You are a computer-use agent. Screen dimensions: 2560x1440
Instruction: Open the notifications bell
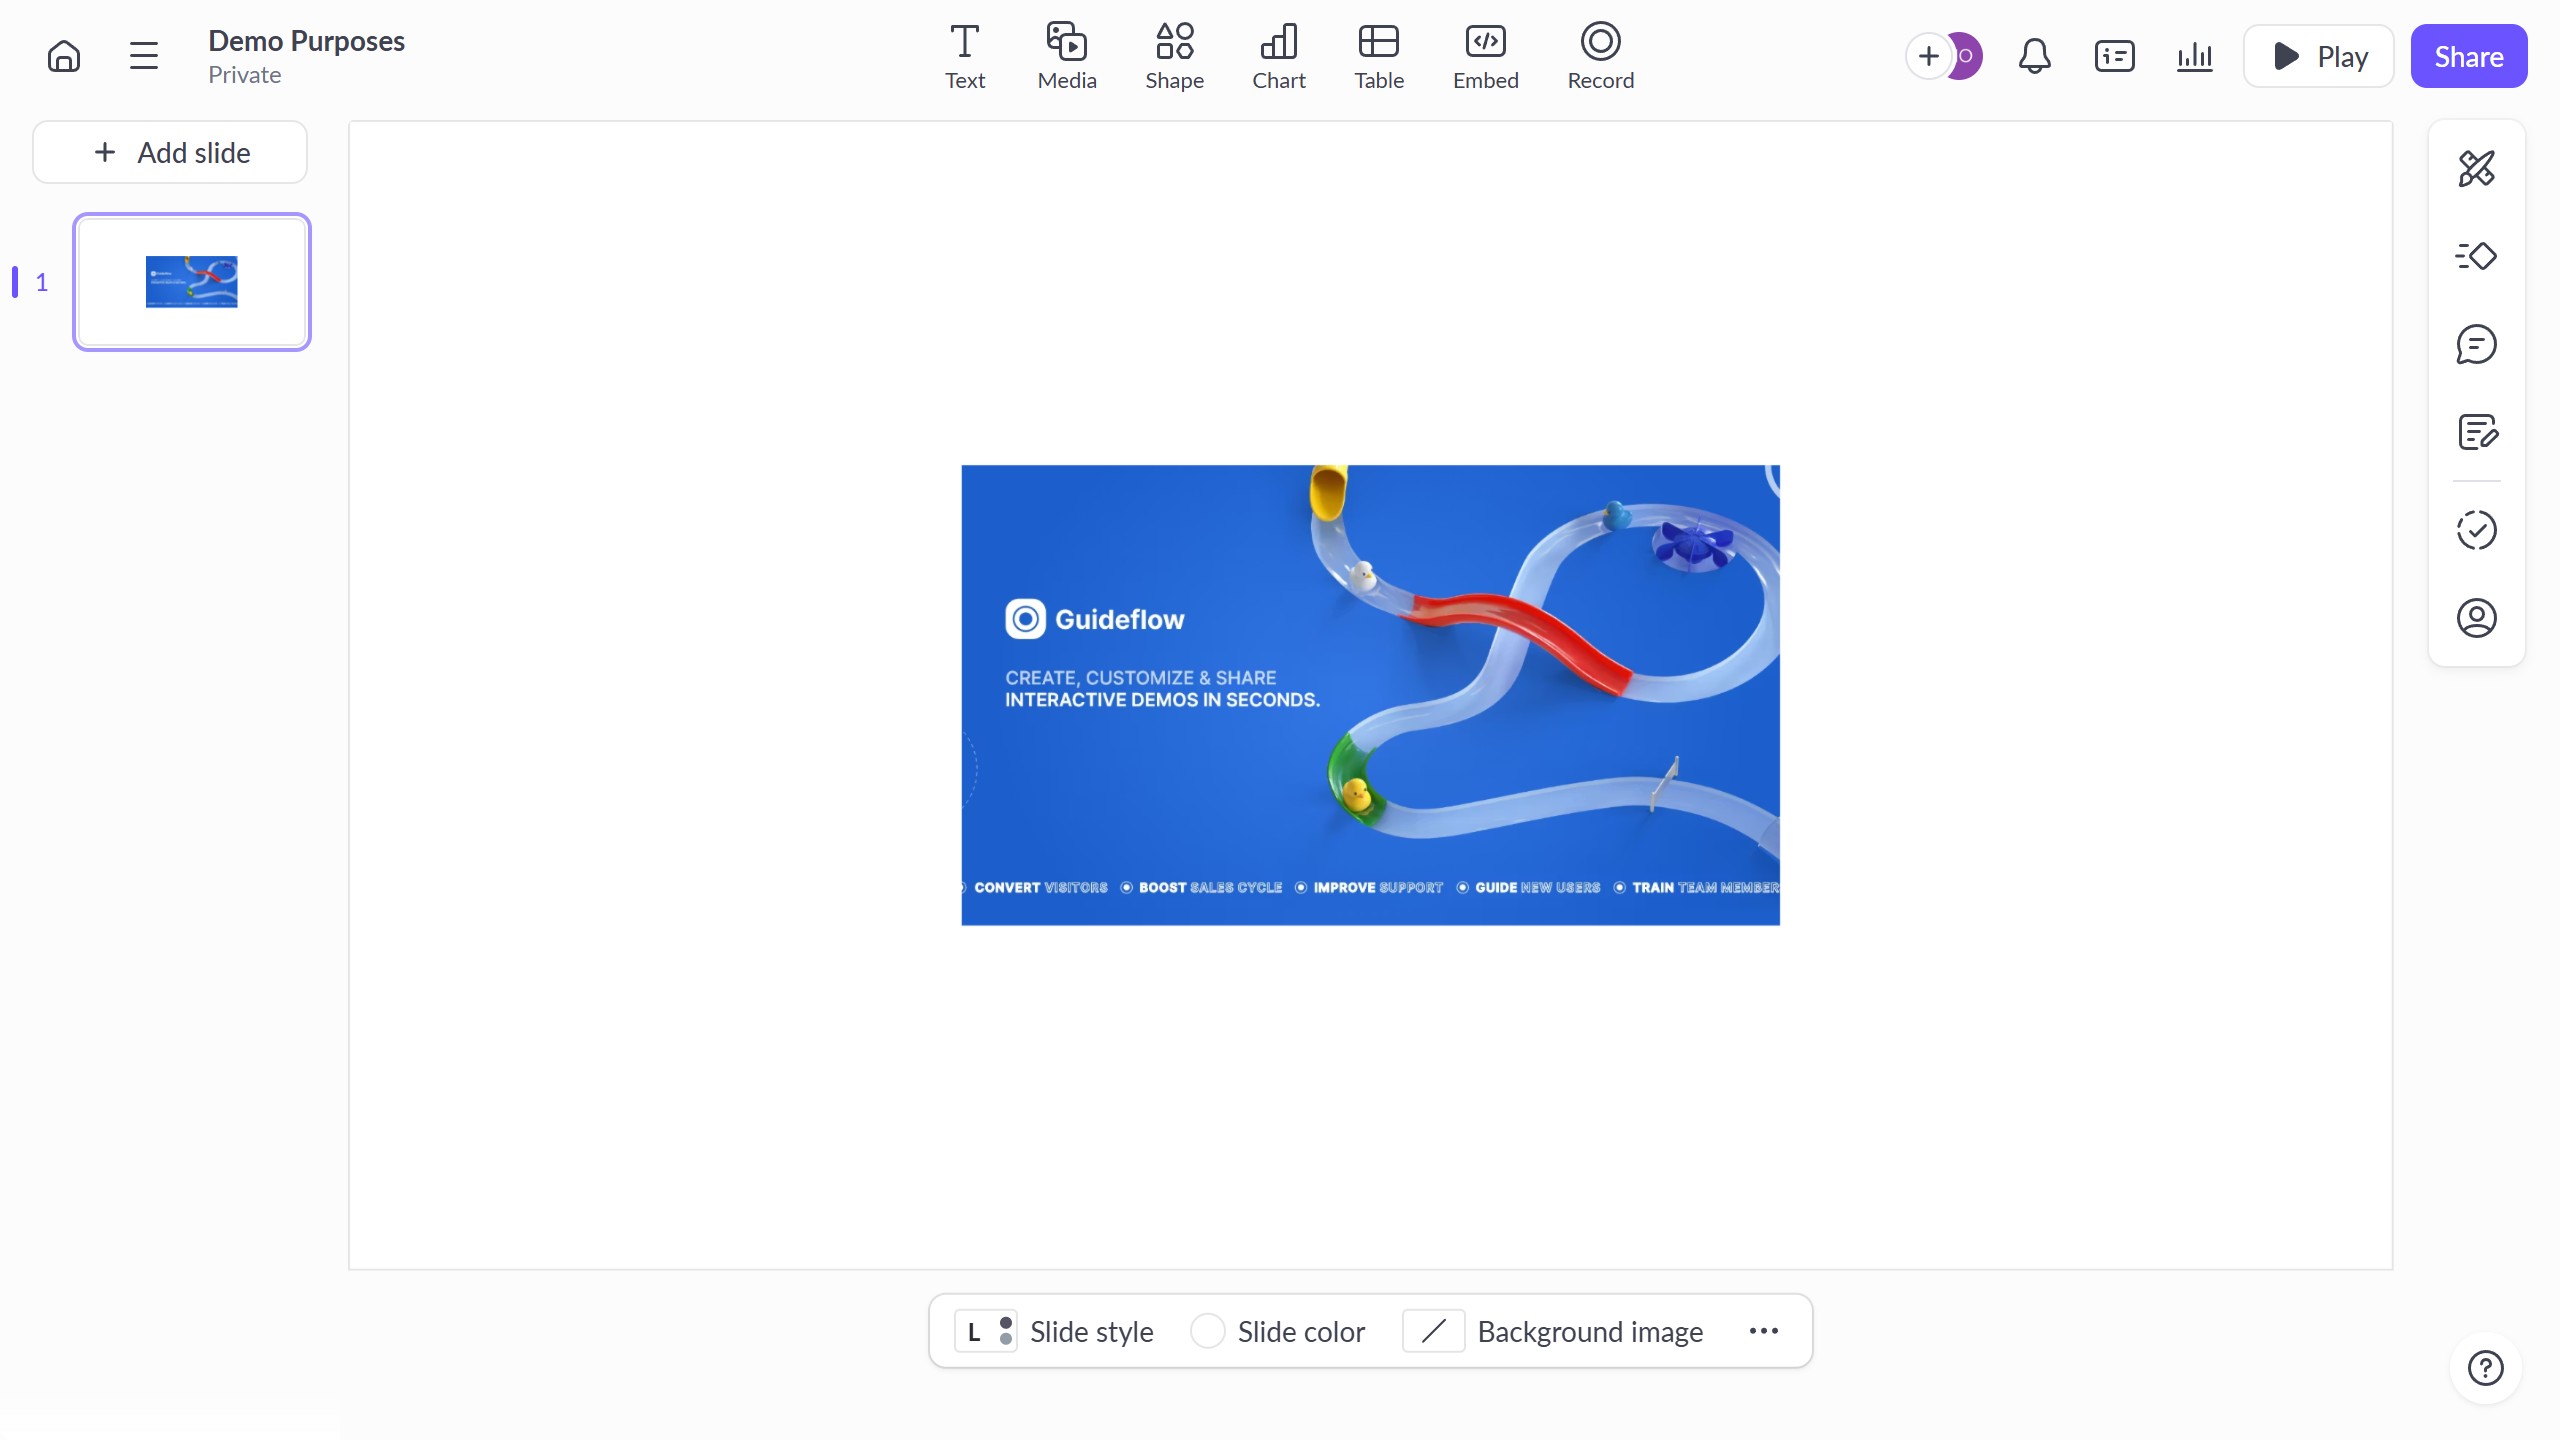point(2034,56)
